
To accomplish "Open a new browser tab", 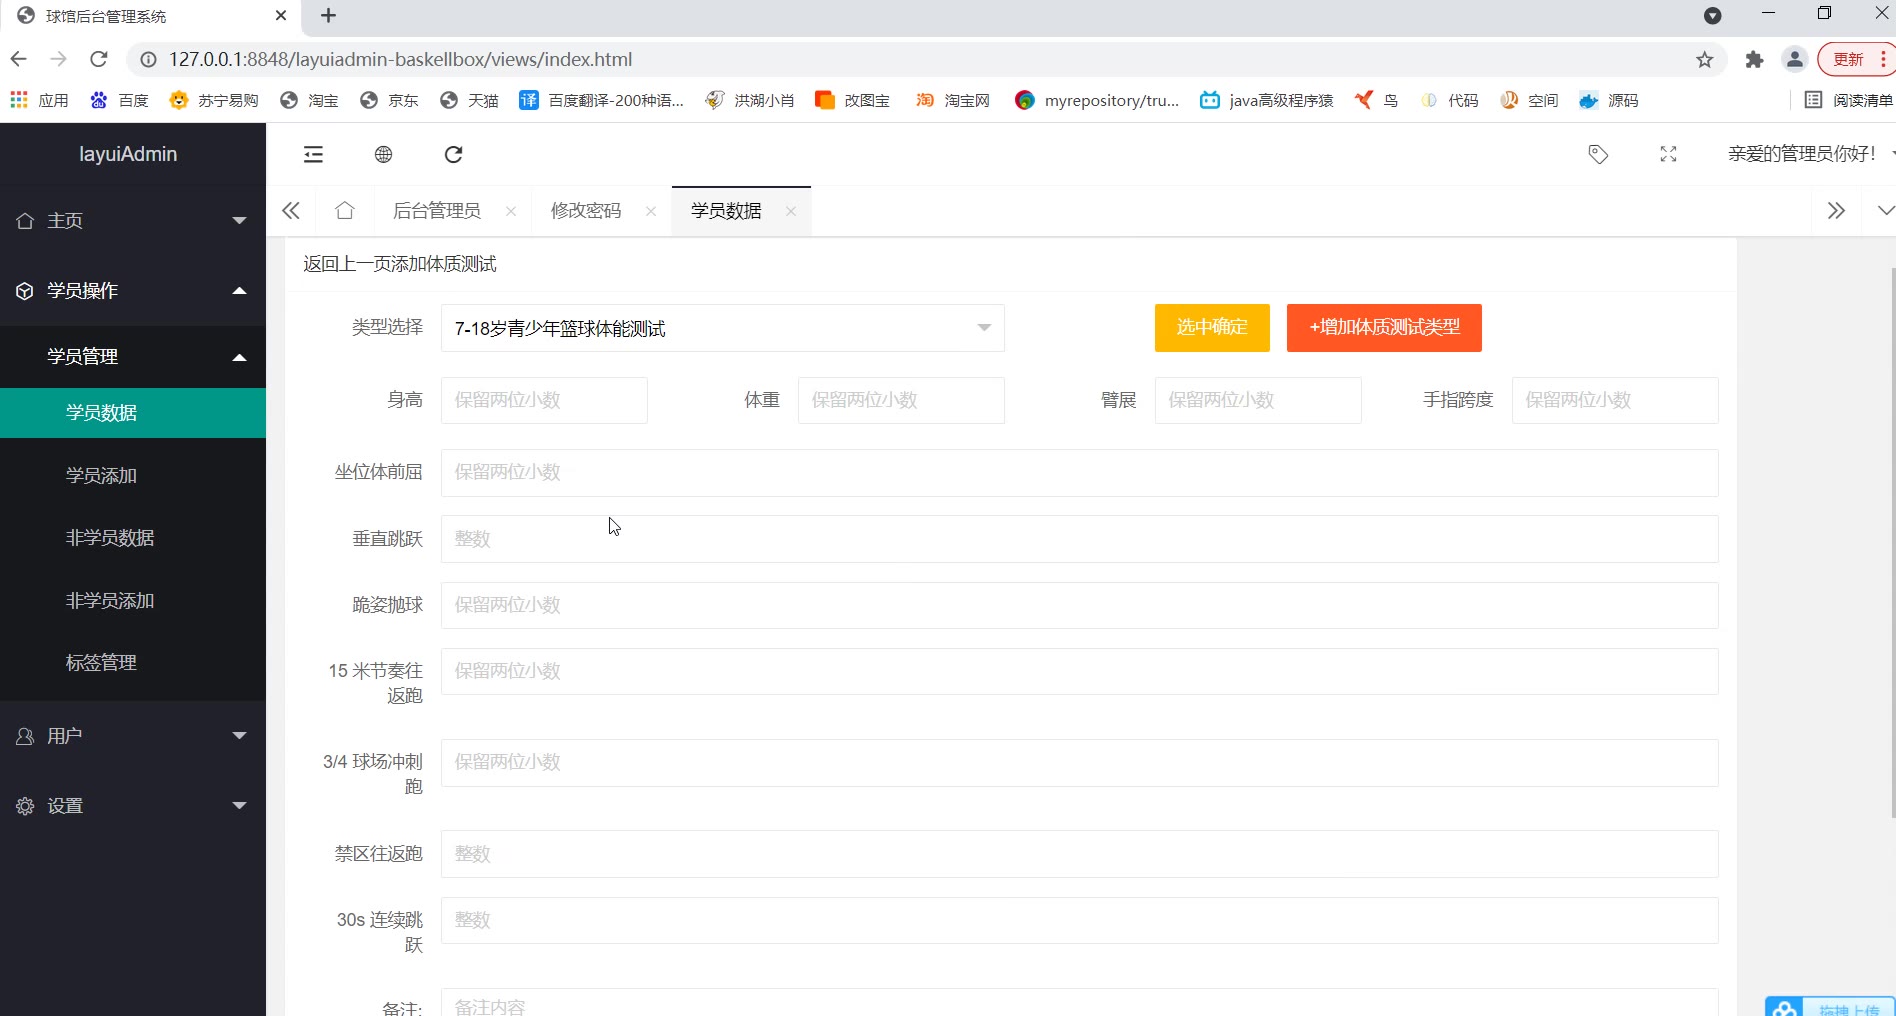I will pyautogui.click(x=328, y=15).
